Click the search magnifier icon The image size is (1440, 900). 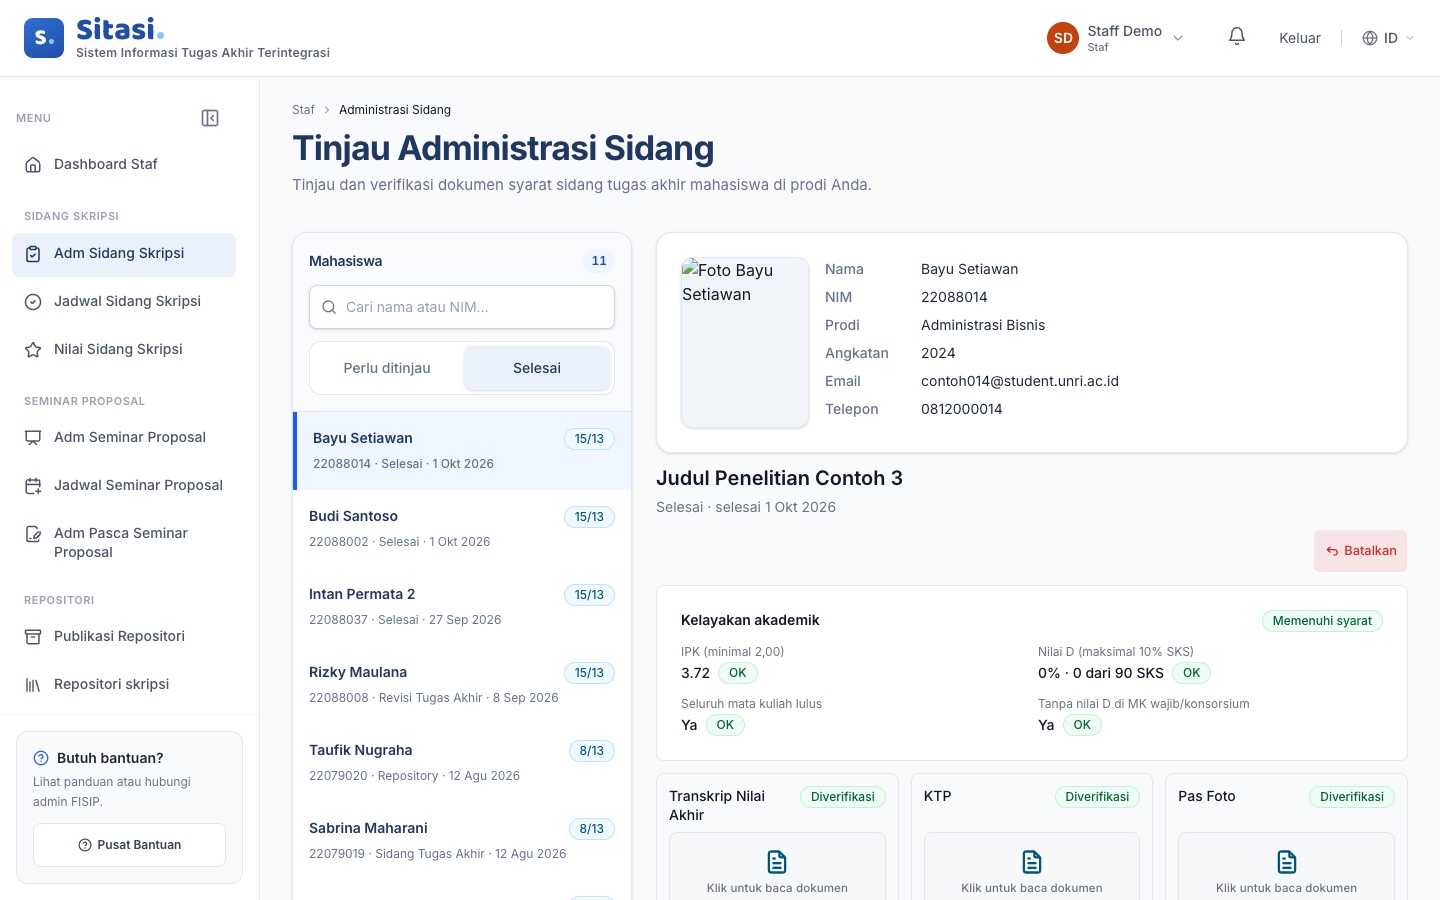(329, 307)
